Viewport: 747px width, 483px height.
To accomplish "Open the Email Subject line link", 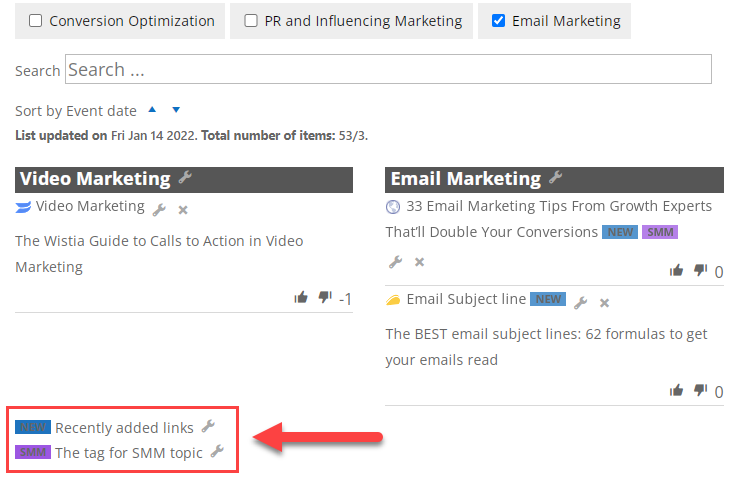I will [466, 299].
